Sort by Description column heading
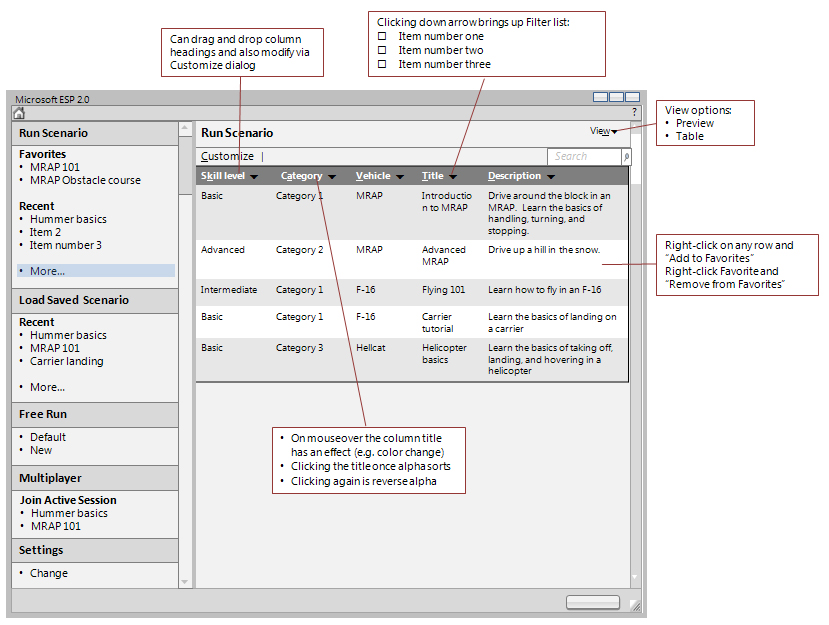 pyautogui.click(x=514, y=176)
